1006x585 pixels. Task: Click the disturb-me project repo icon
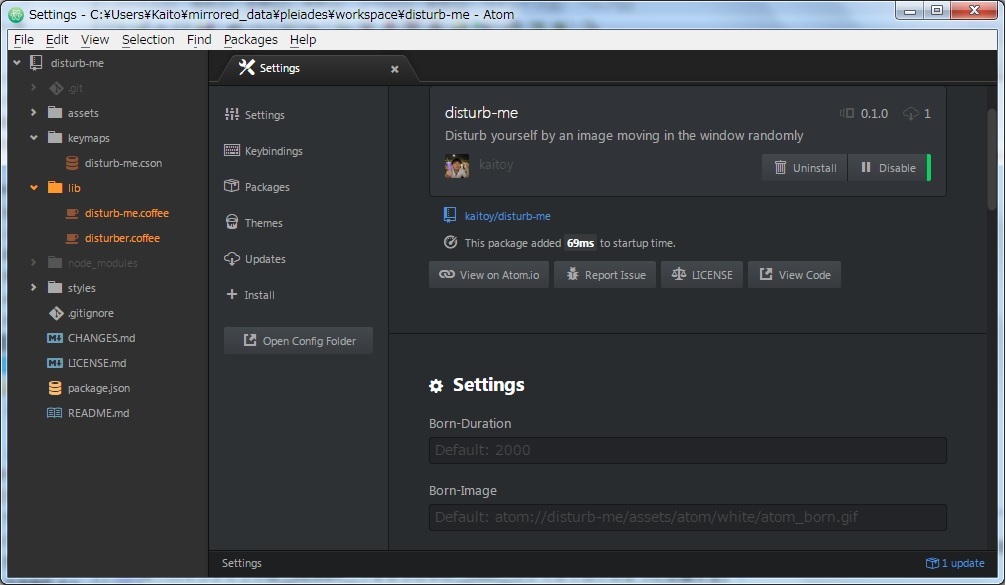tap(37, 63)
